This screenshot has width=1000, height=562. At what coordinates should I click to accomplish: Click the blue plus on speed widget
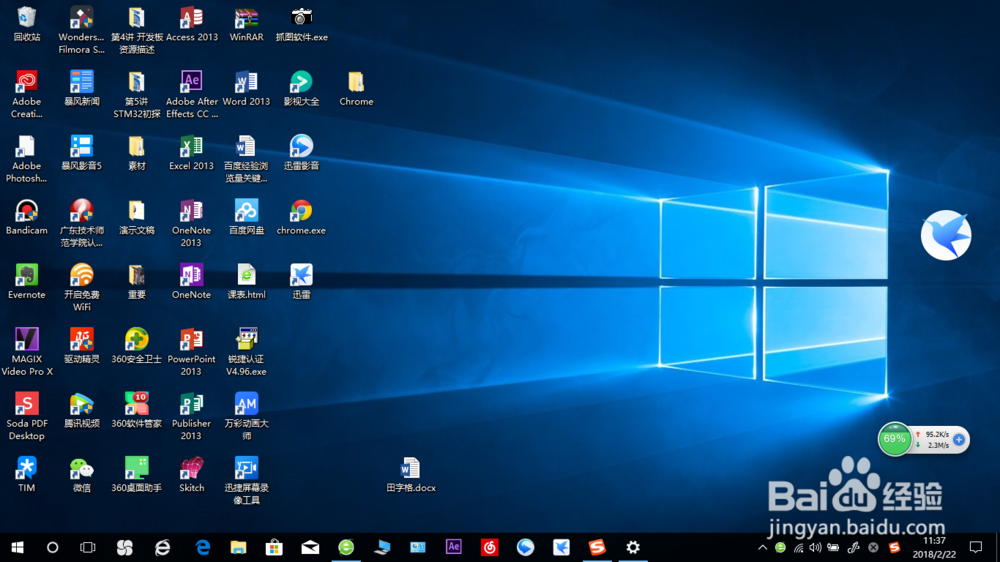tap(959, 440)
